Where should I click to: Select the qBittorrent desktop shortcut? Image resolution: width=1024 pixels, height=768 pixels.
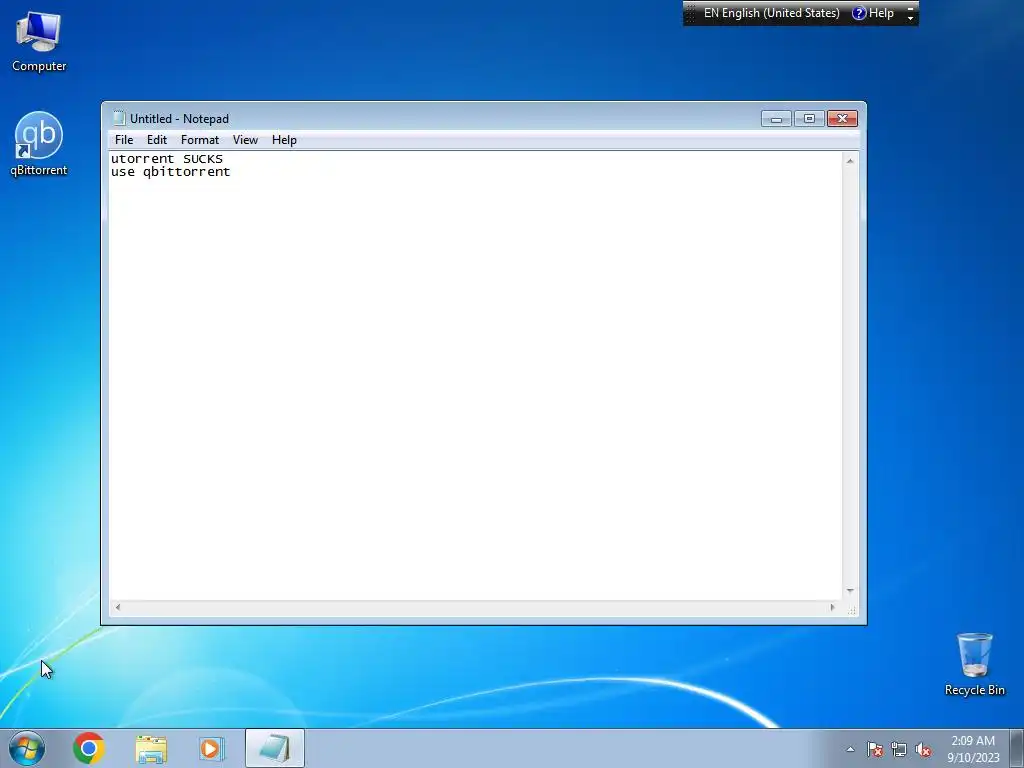pos(39,144)
